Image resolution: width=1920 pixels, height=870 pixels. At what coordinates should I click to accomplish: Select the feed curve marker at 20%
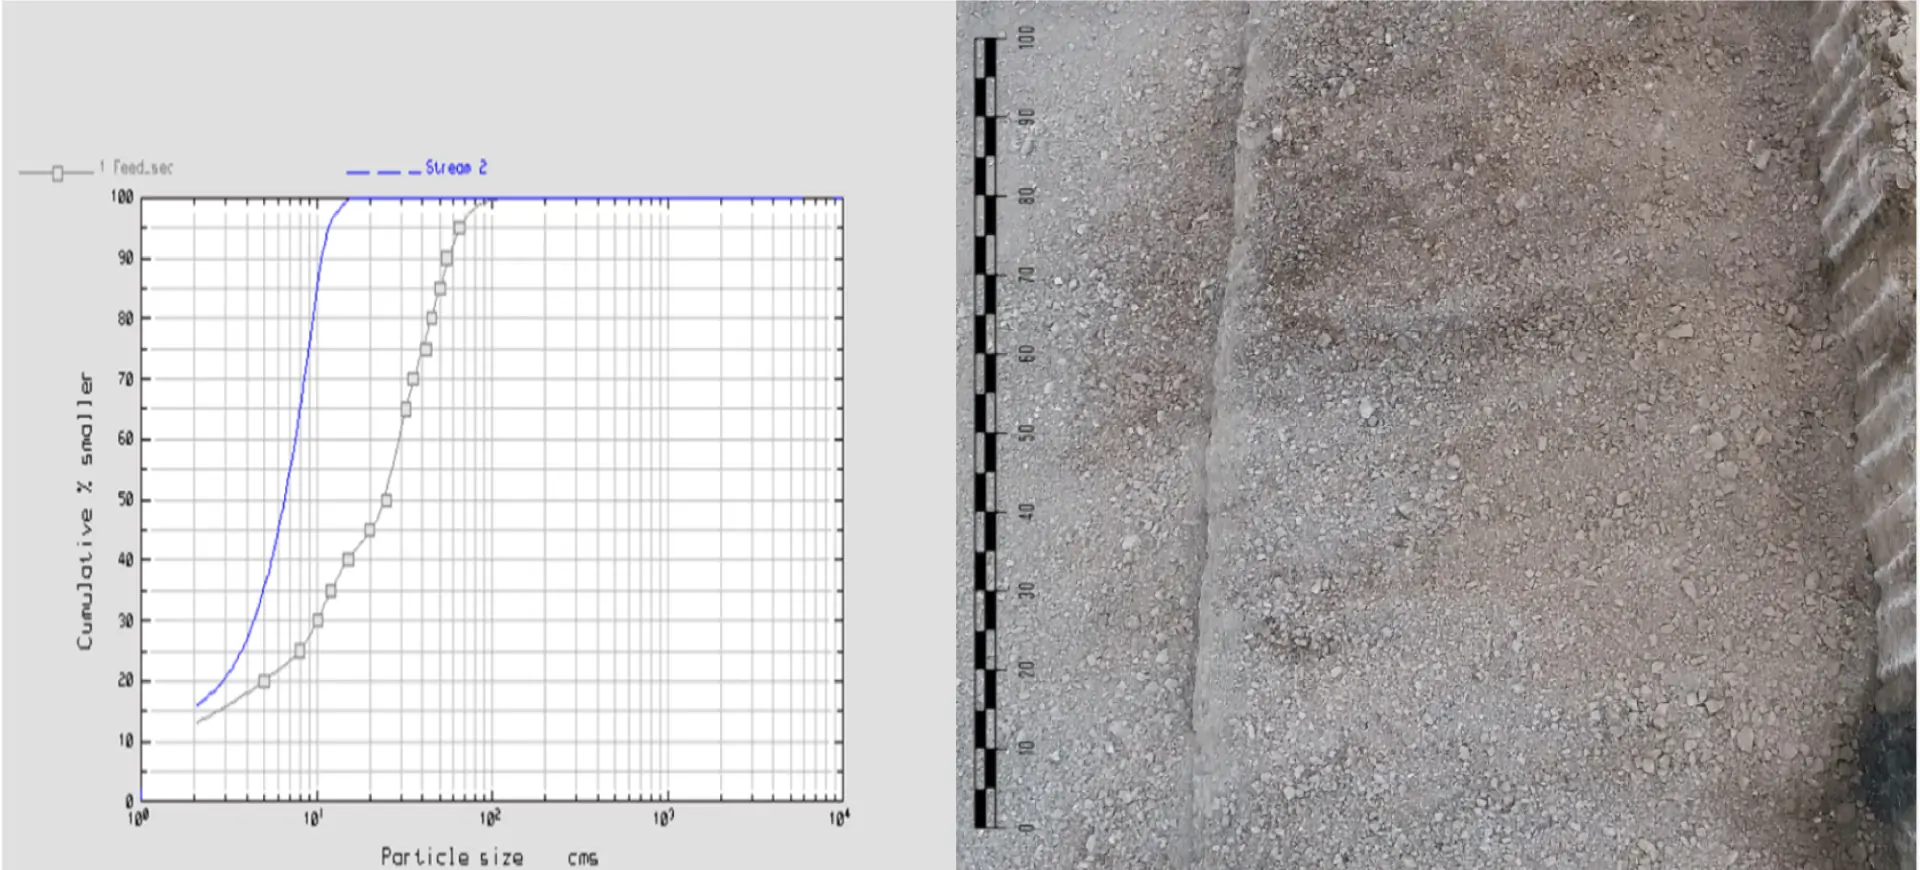(x=264, y=681)
